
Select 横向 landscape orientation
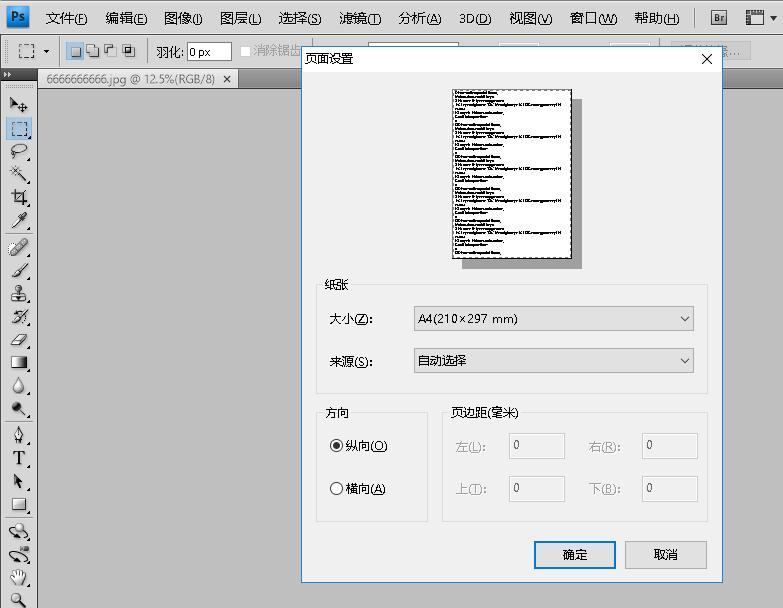[x=358, y=488]
